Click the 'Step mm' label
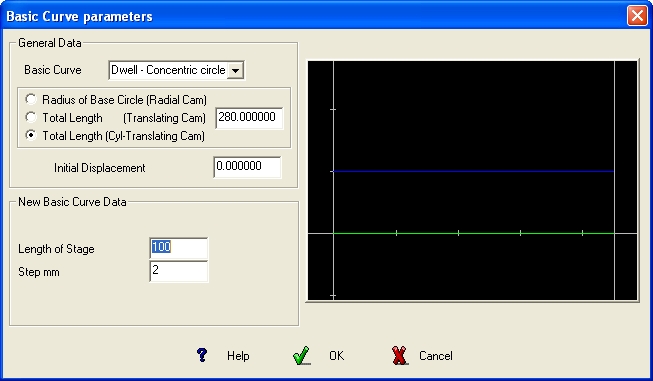The image size is (653, 381). 39,272
